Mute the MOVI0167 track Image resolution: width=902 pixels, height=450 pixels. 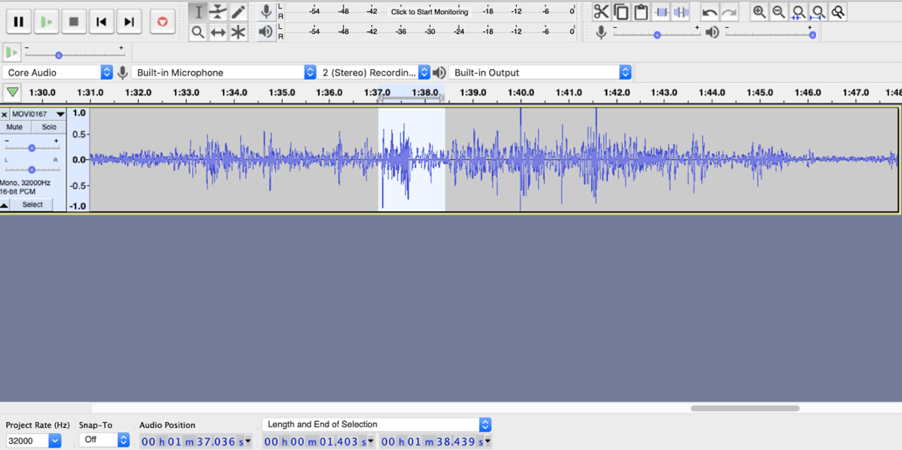[x=15, y=128]
